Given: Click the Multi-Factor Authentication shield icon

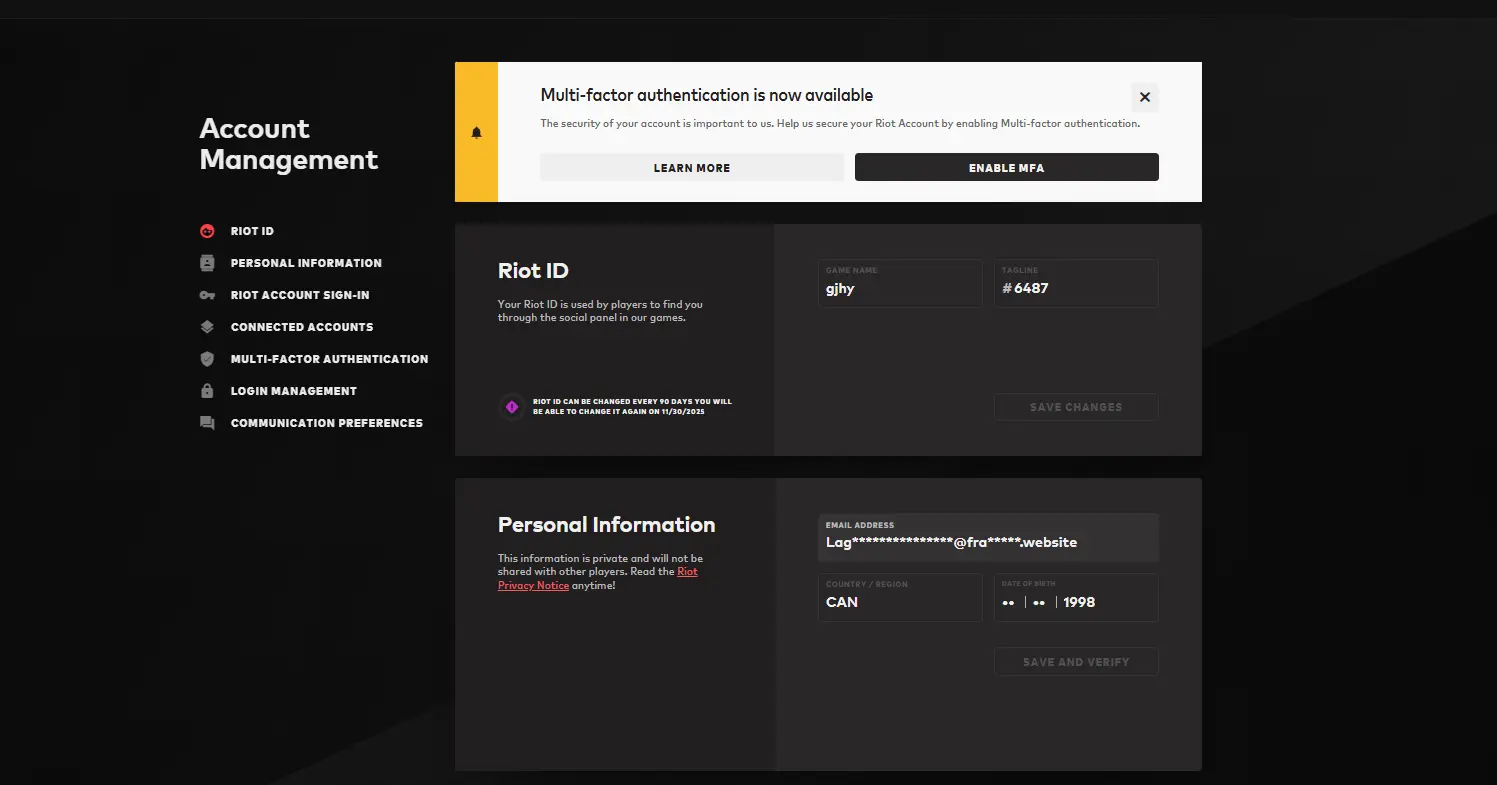Looking at the screenshot, I should 207,359.
